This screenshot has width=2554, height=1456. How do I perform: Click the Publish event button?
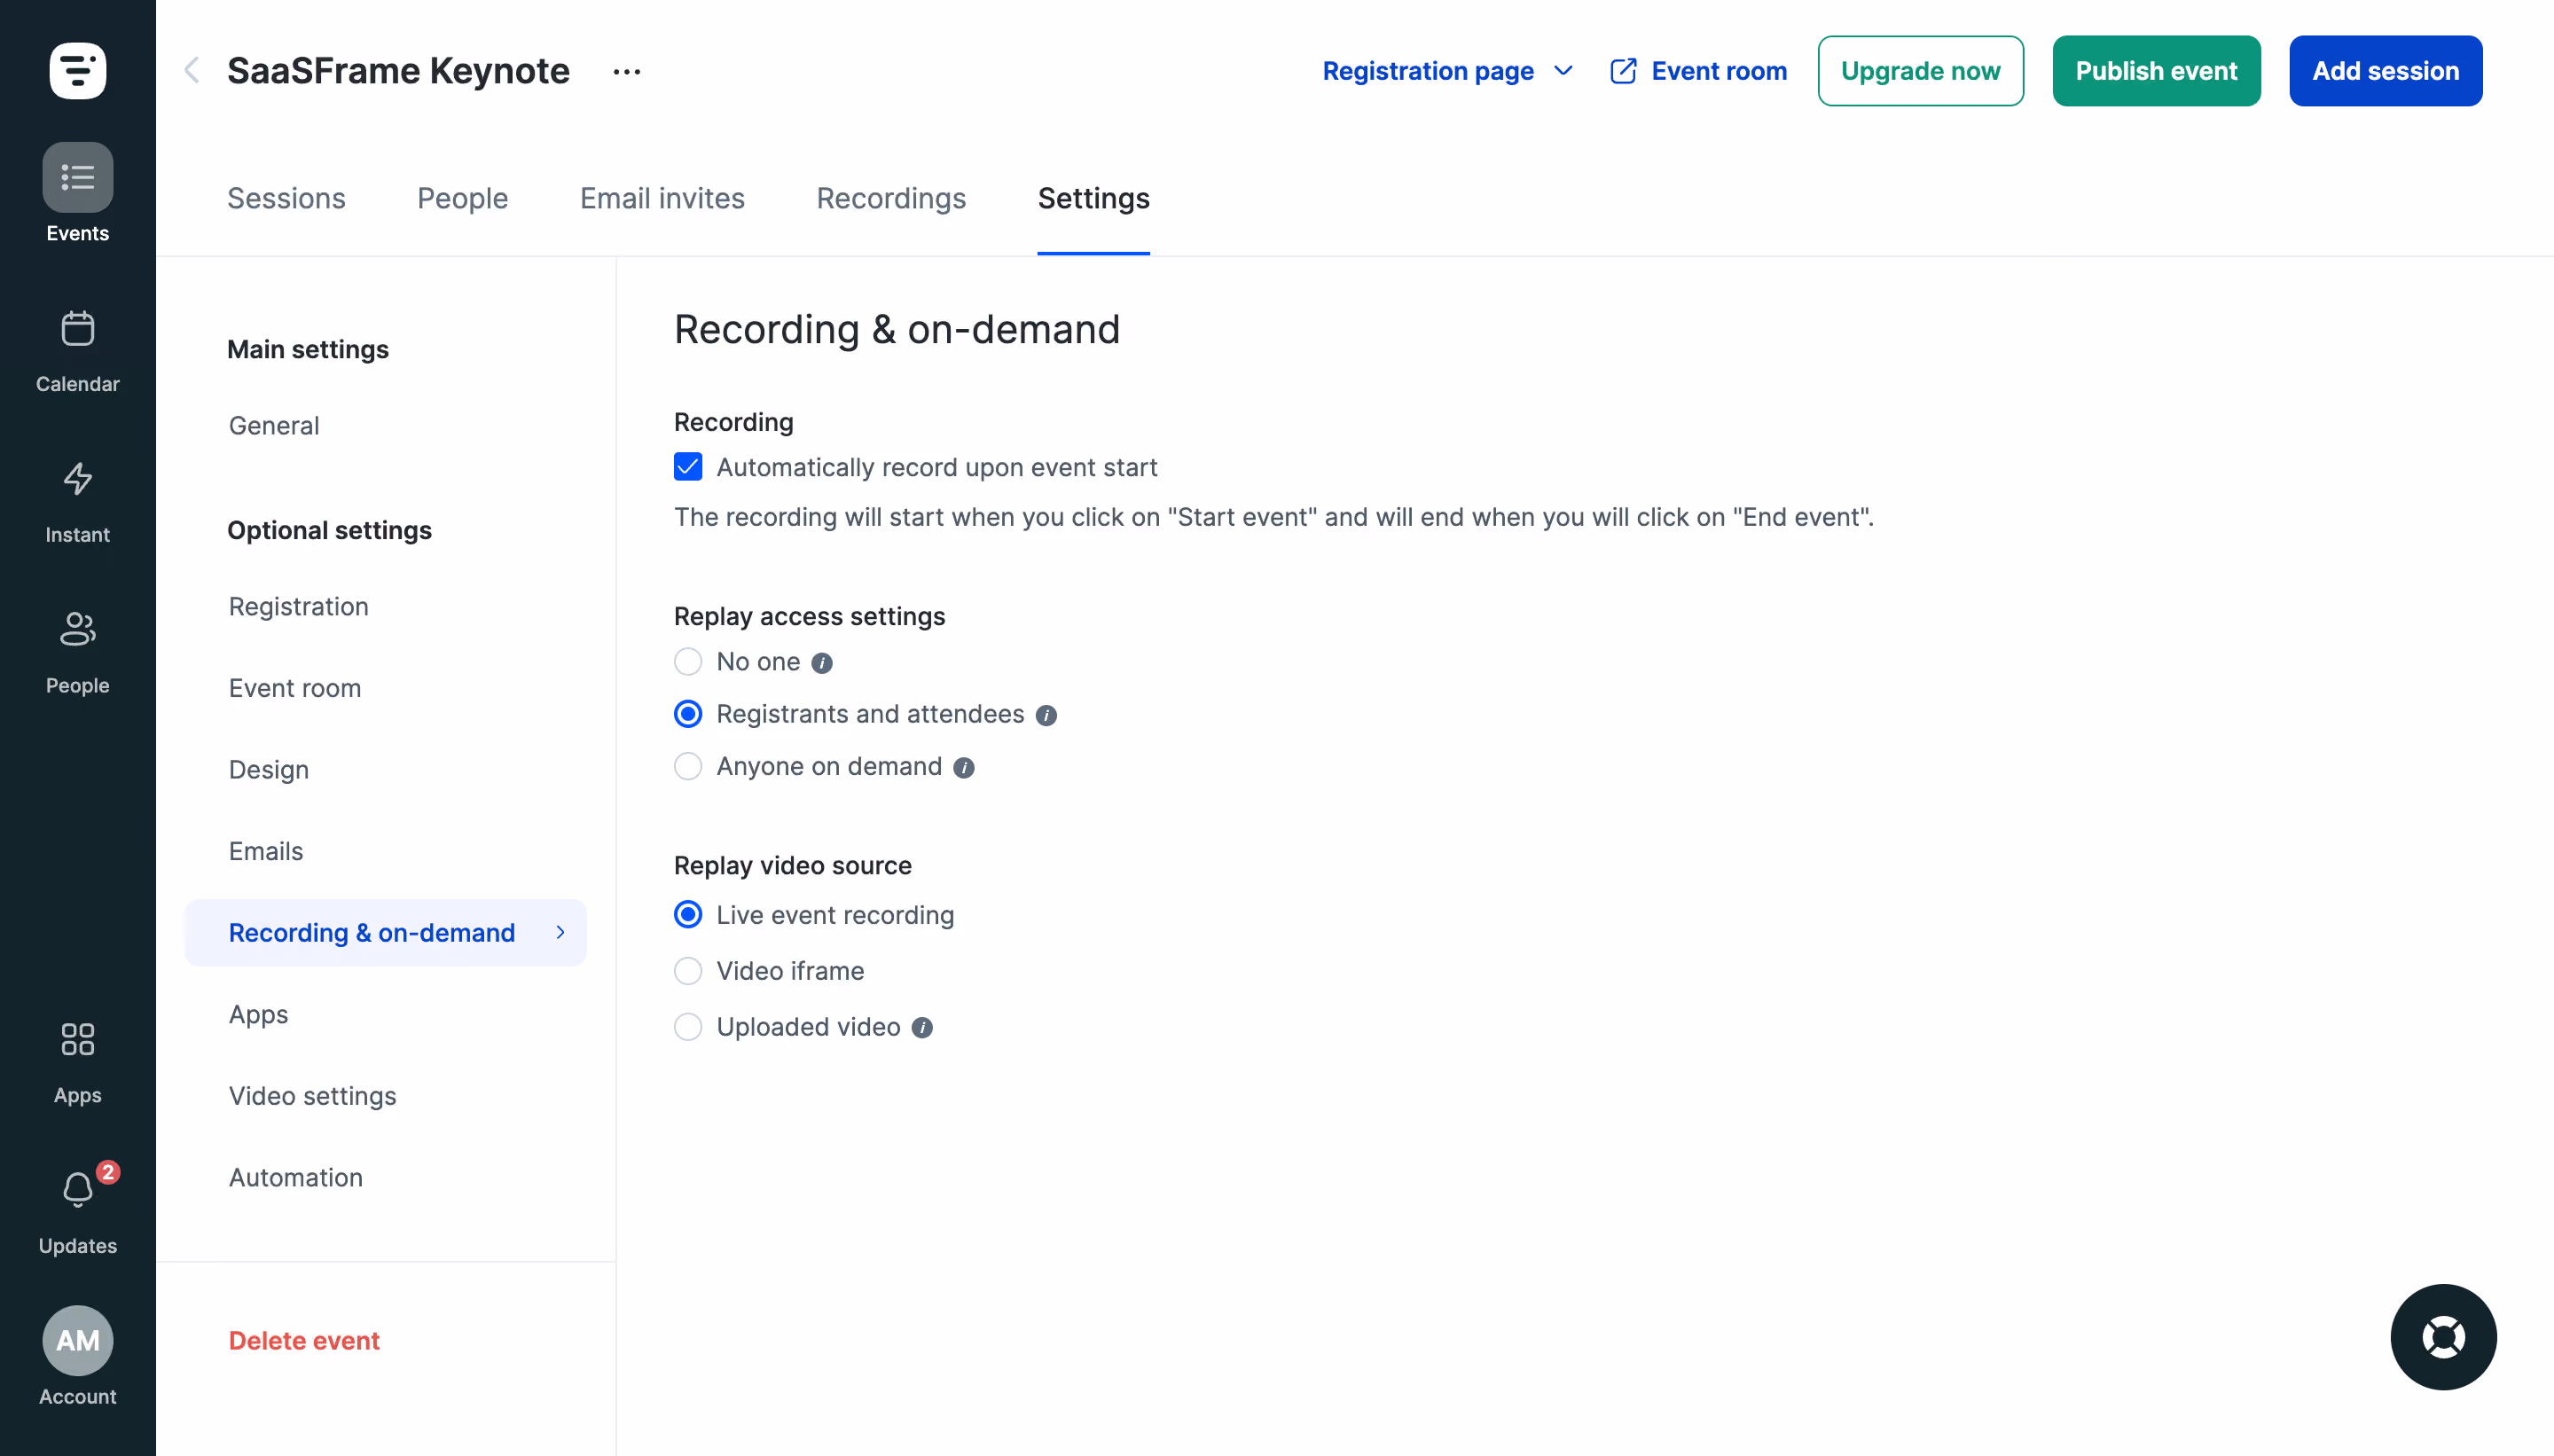tap(2156, 71)
